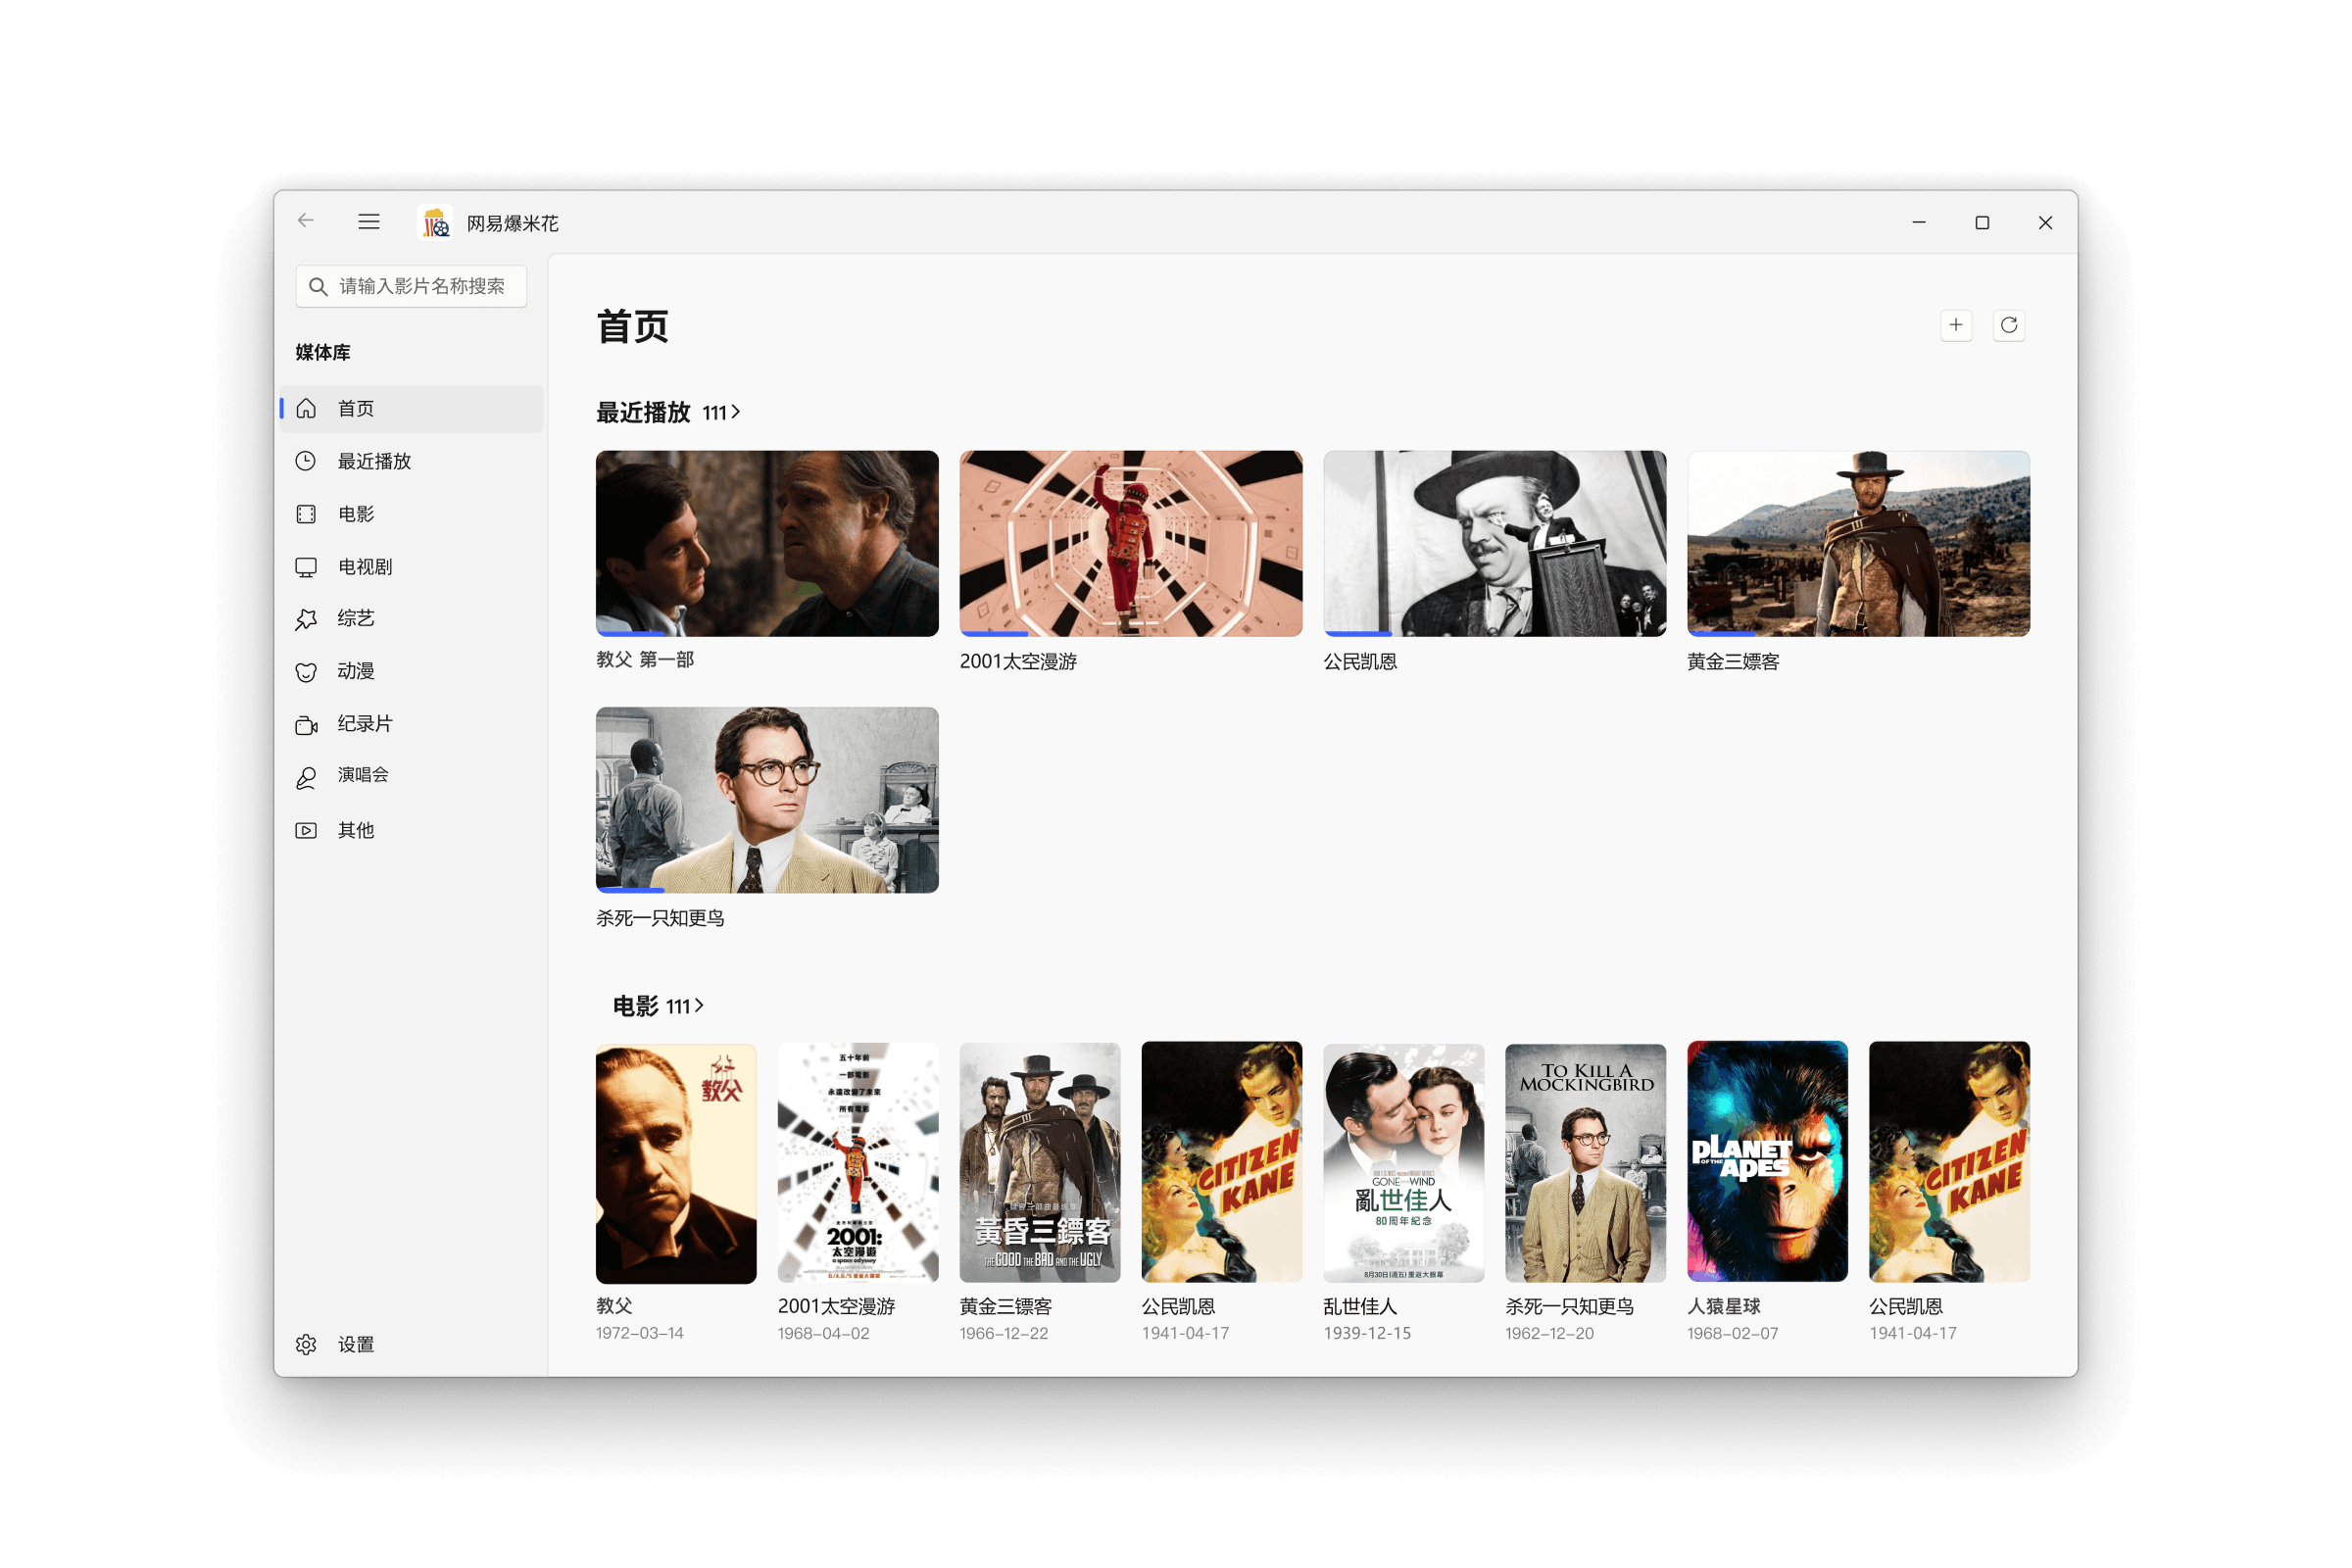Image resolution: width=2352 pixels, height=1568 pixels.
Task: Click the monitor TV series icon
Action: click(307, 567)
